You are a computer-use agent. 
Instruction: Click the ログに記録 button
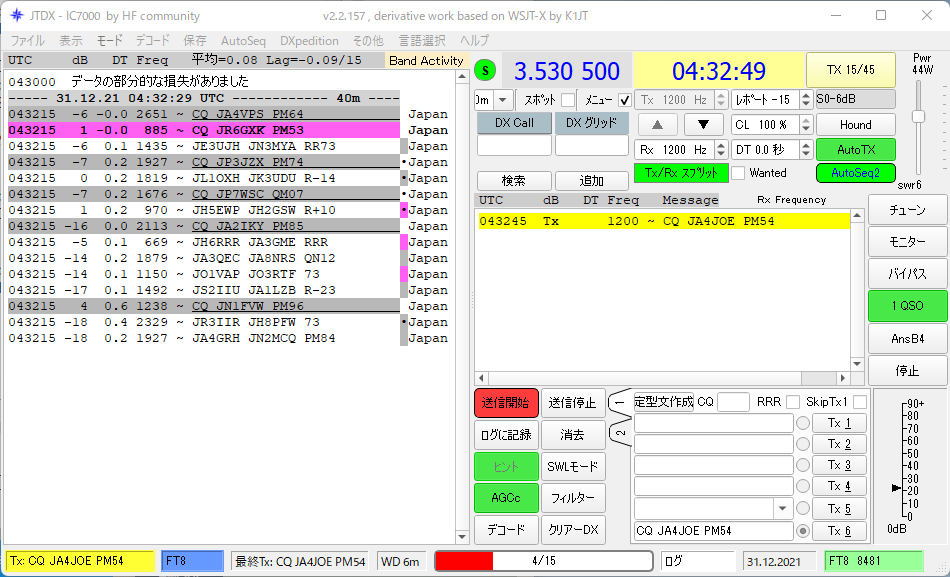tap(506, 435)
